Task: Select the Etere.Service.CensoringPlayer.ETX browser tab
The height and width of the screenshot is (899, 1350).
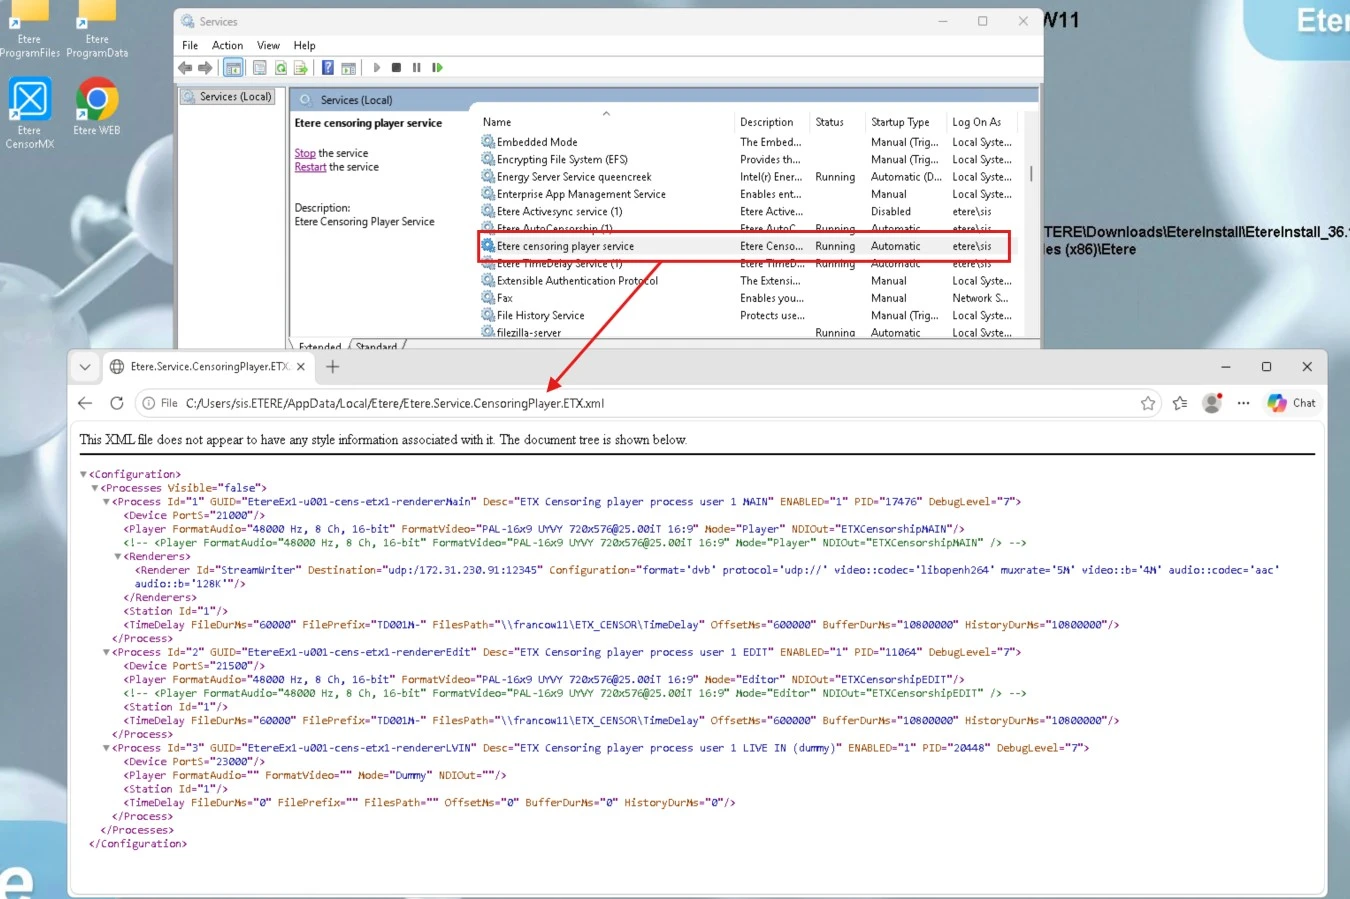Action: 208,367
